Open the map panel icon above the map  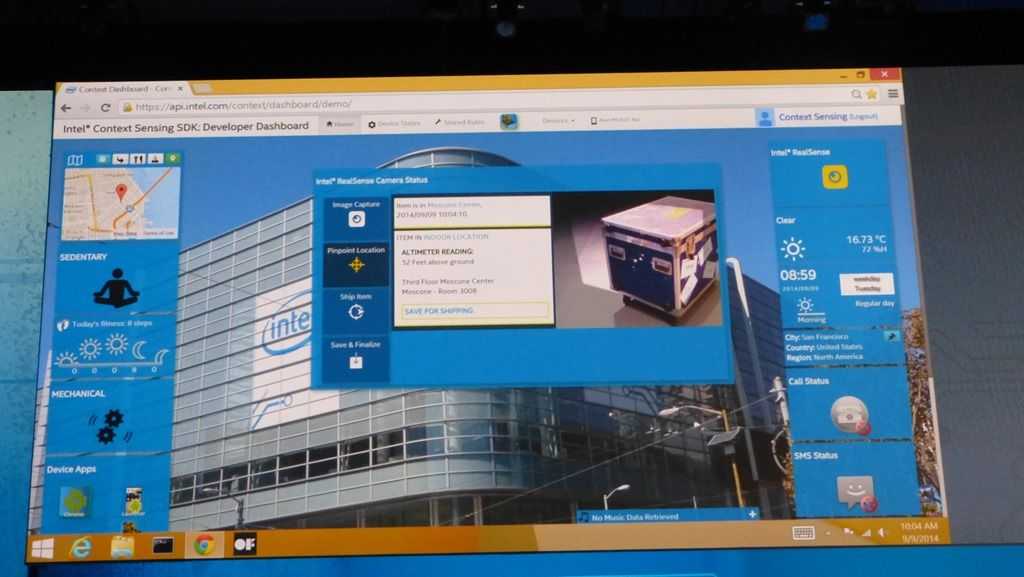[x=76, y=159]
